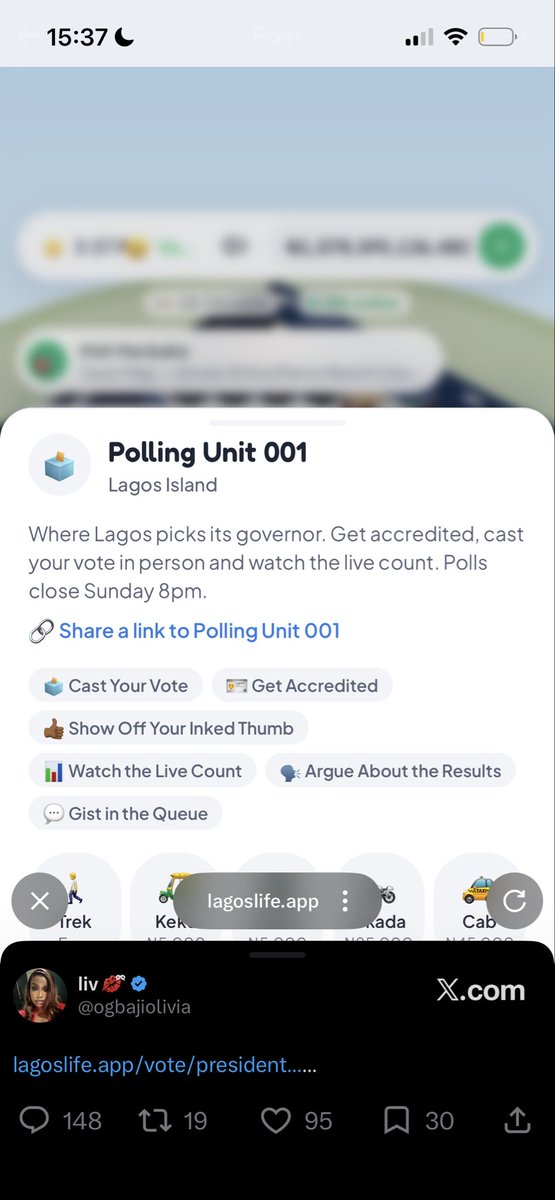Viewport: 555px width, 1200px height.
Task: Open Watch the Live Count
Action: point(143,771)
